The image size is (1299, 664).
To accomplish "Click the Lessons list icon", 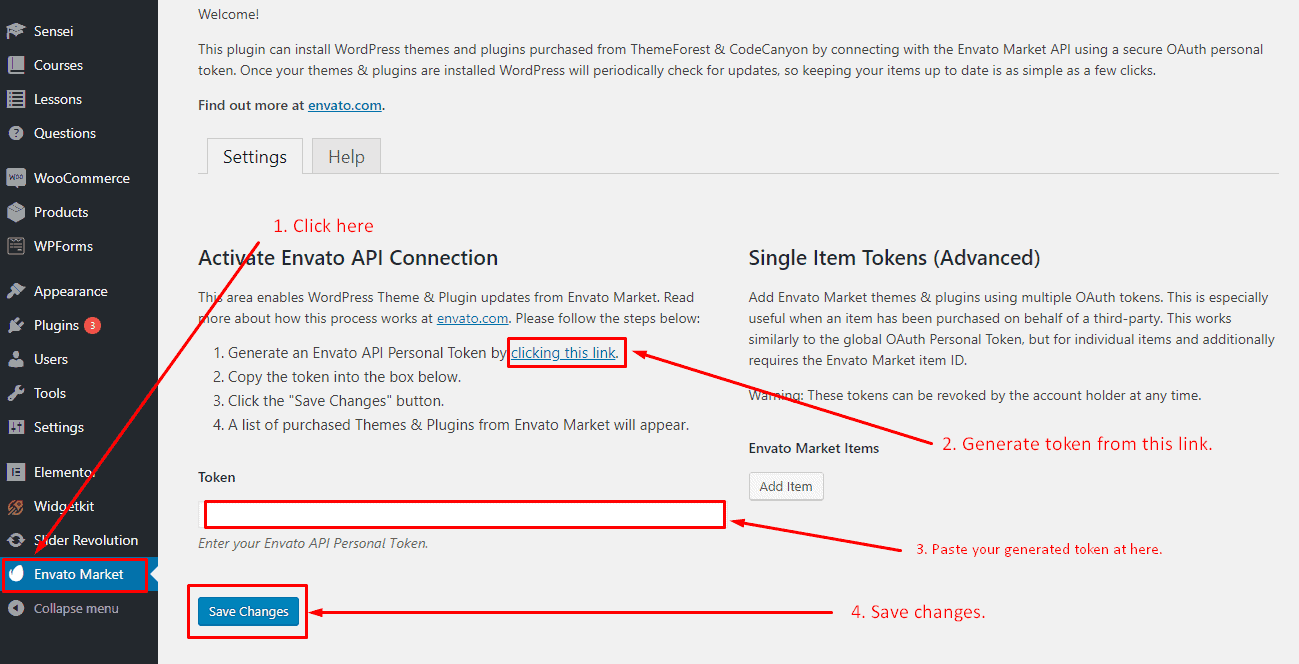I will (16, 99).
